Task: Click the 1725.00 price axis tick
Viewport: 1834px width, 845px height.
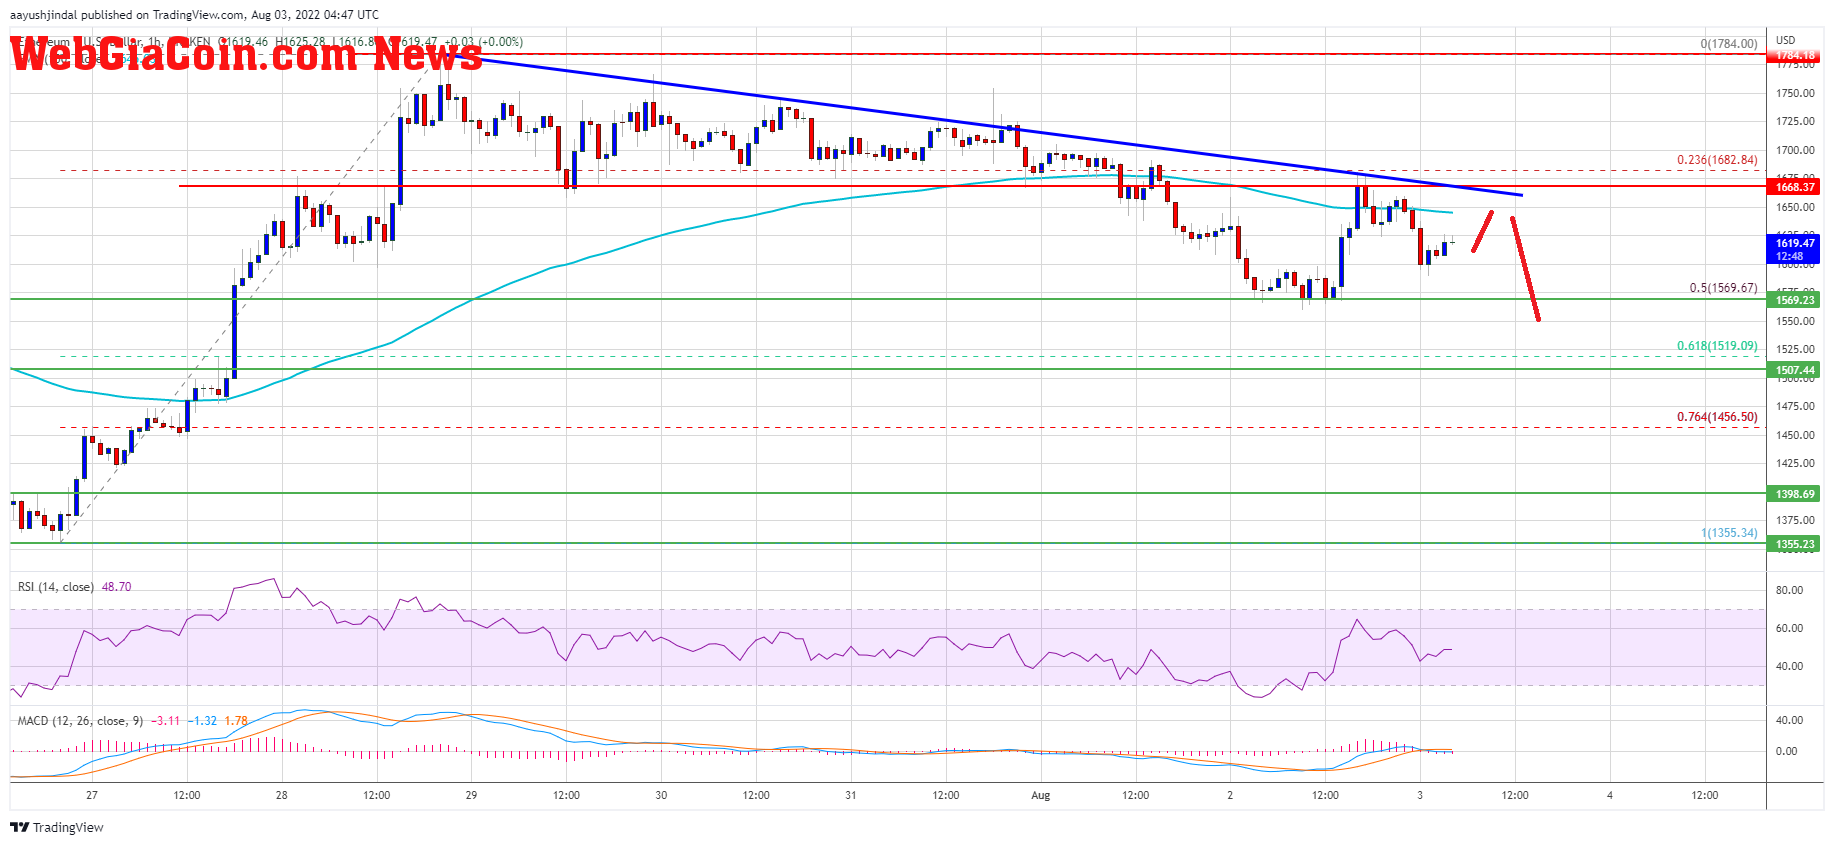Action: [x=1795, y=121]
